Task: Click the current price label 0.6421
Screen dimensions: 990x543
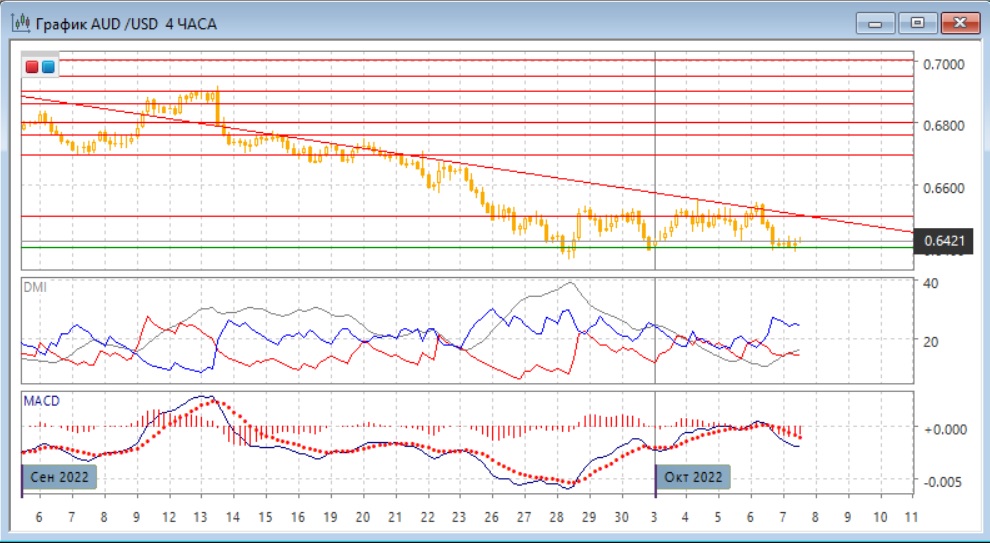Action: [x=944, y=240]
